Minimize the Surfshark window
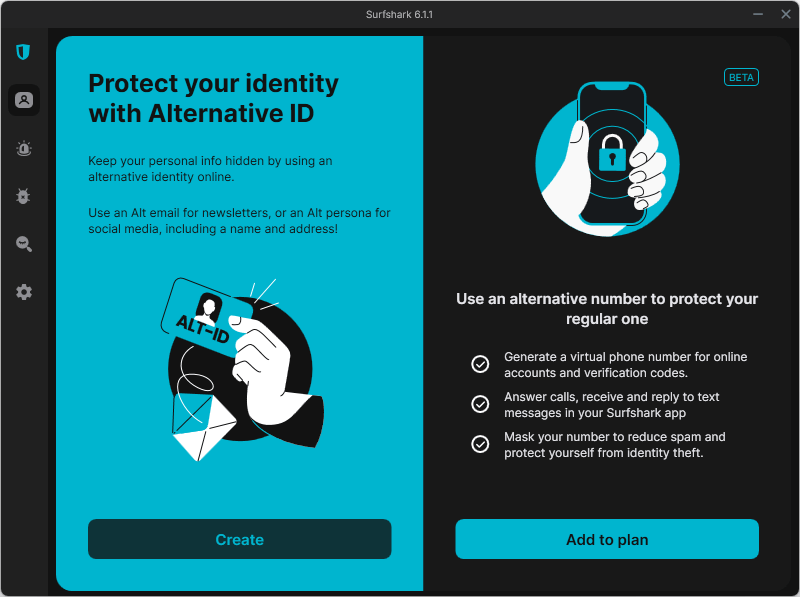800x597 pixels. tap(758, 14)
